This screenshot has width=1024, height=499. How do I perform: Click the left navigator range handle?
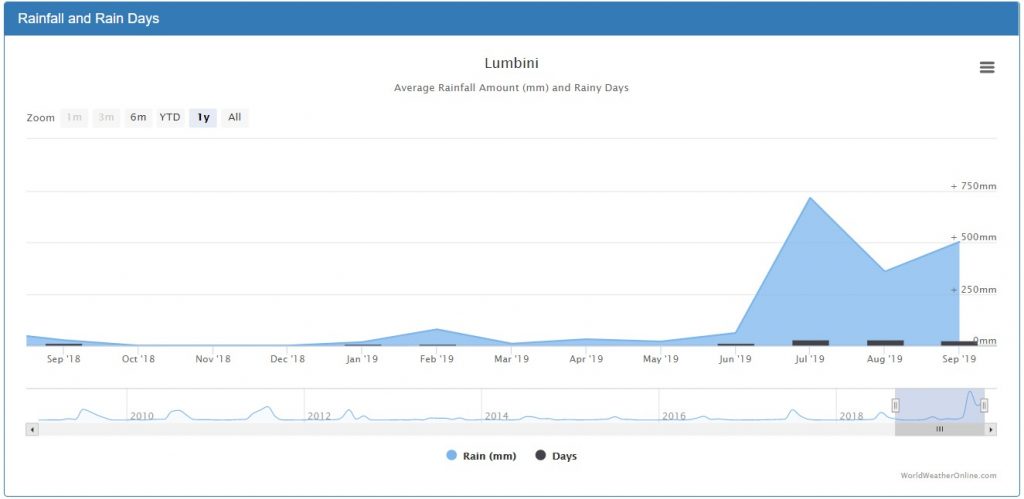[x=896, y=405]
